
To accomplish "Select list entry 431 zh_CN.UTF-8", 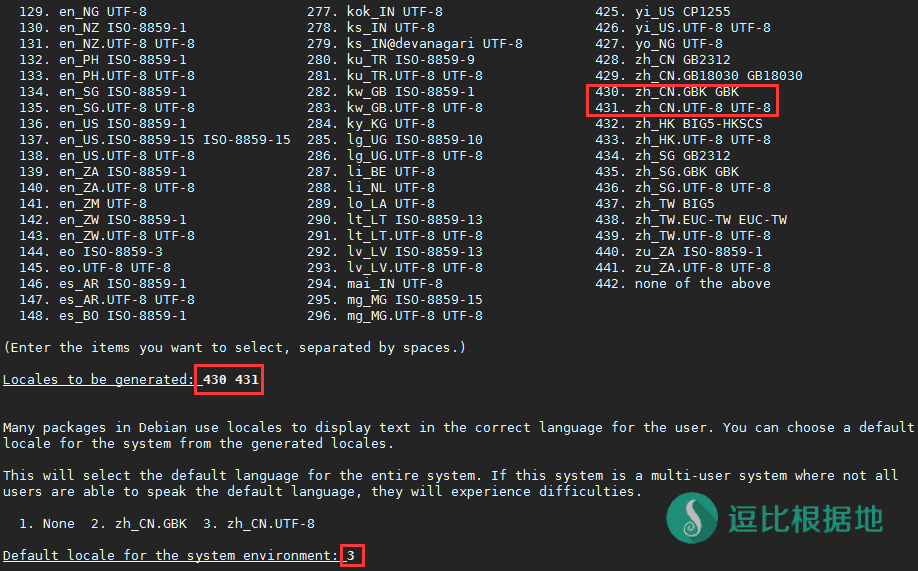I will pos(682,108).
